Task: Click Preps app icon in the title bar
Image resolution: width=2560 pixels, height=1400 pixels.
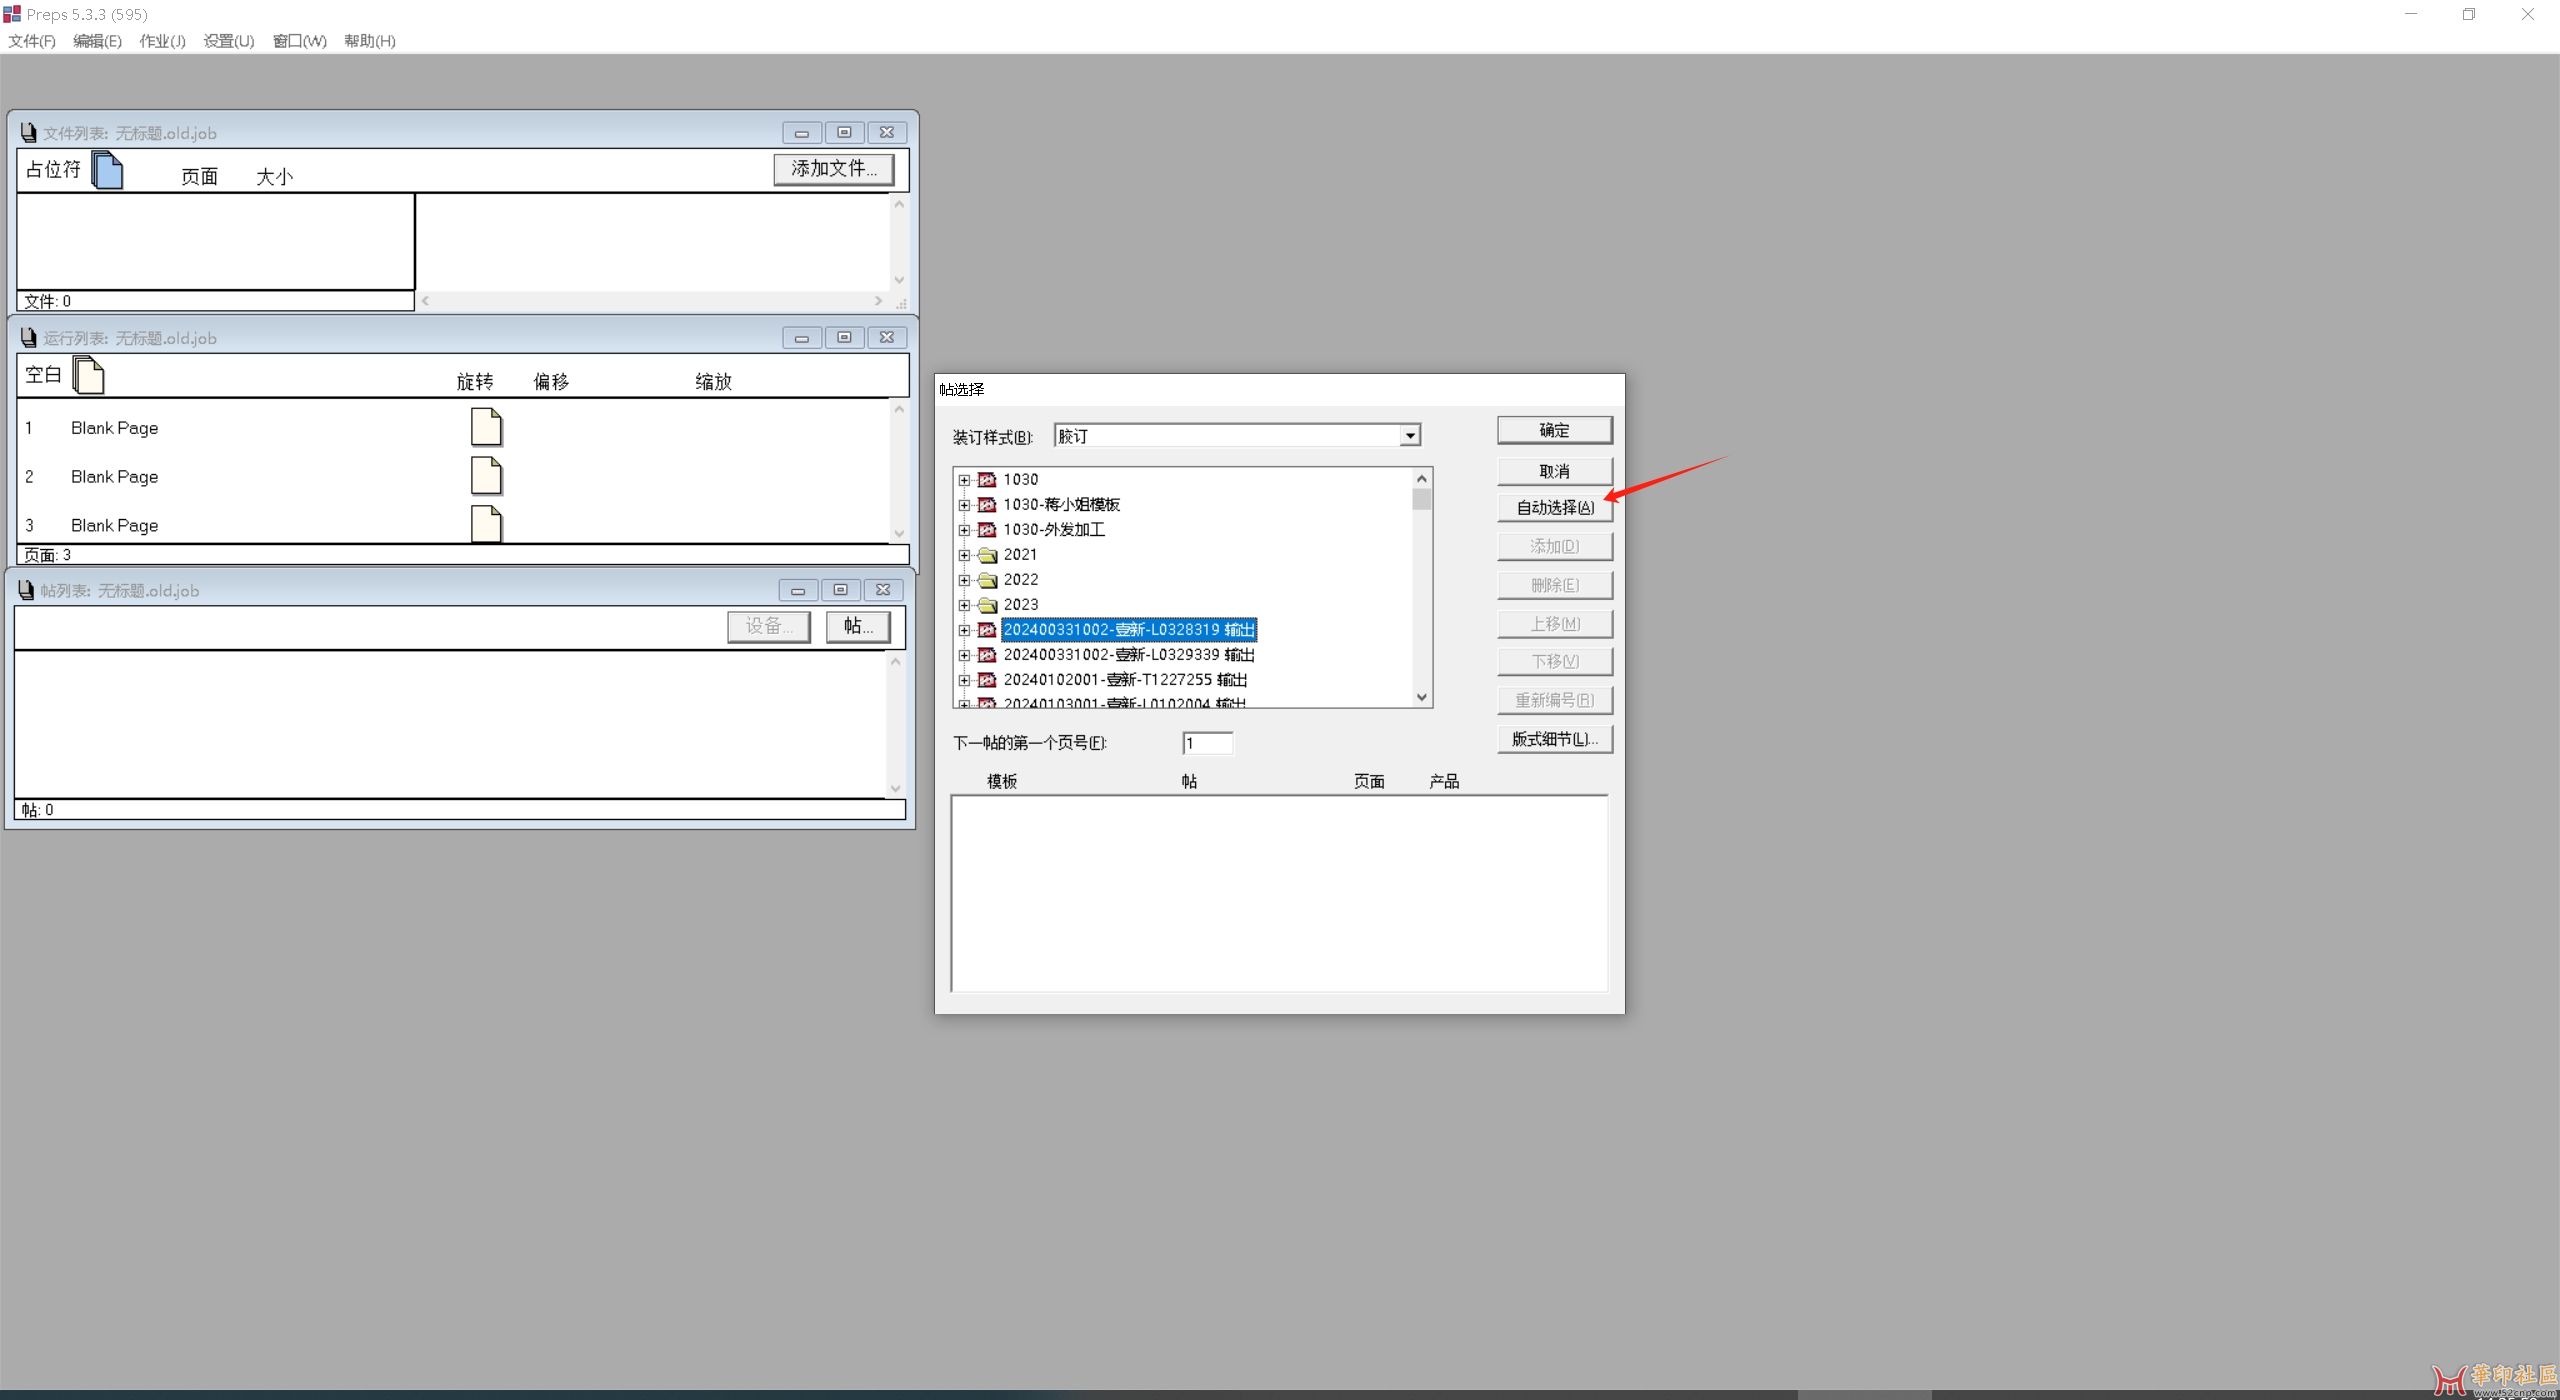Action: tap(12, 14)
